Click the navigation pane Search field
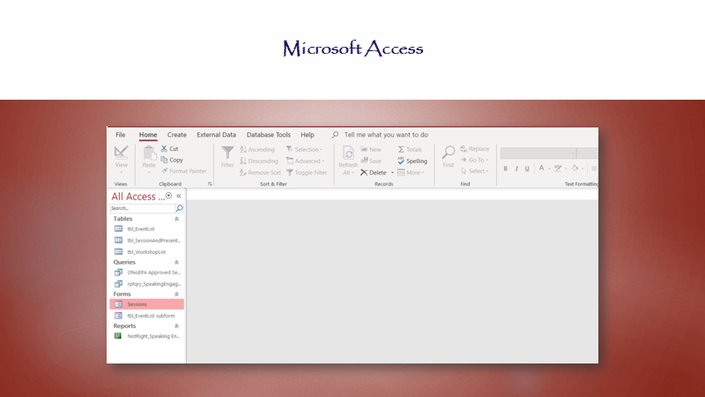The image size is (705, 397). 142,208
